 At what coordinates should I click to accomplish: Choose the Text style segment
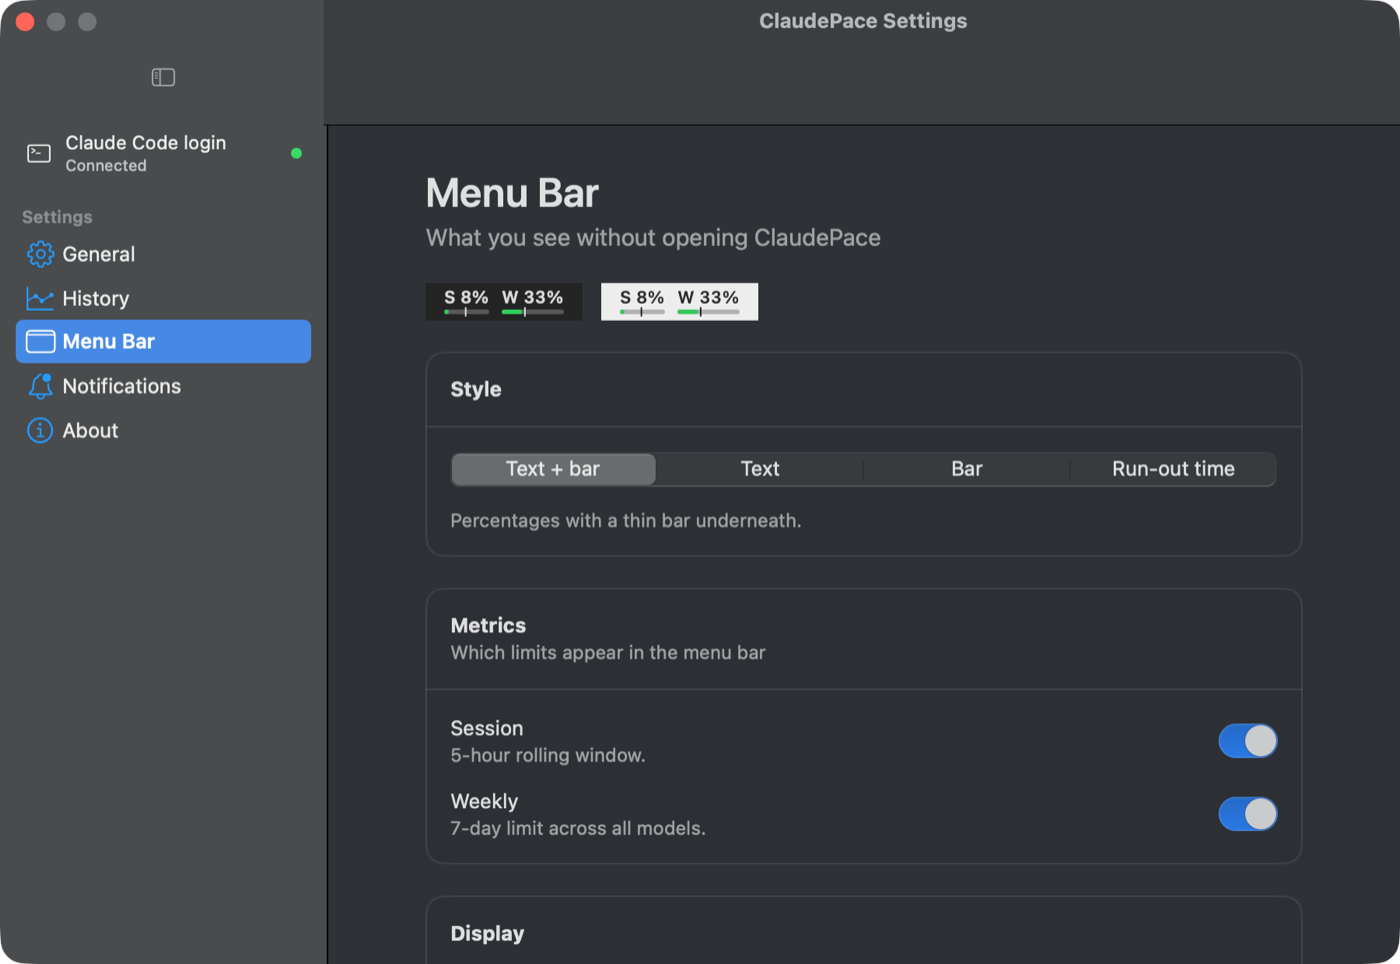(760, 469)
